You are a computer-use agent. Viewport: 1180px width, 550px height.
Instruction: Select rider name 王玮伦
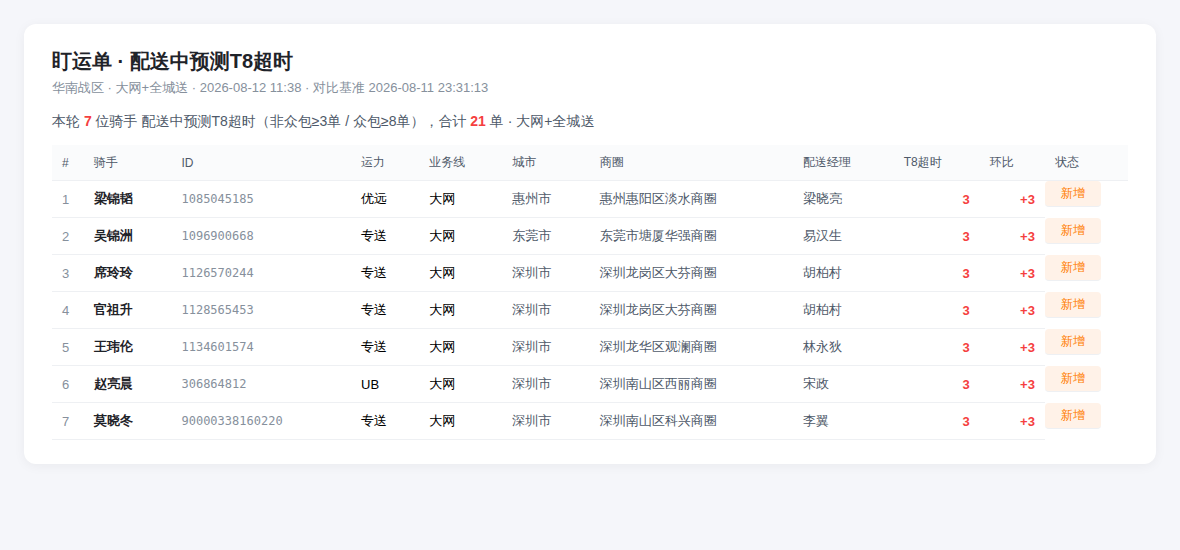pyautogui.click(x=113, y=347)
